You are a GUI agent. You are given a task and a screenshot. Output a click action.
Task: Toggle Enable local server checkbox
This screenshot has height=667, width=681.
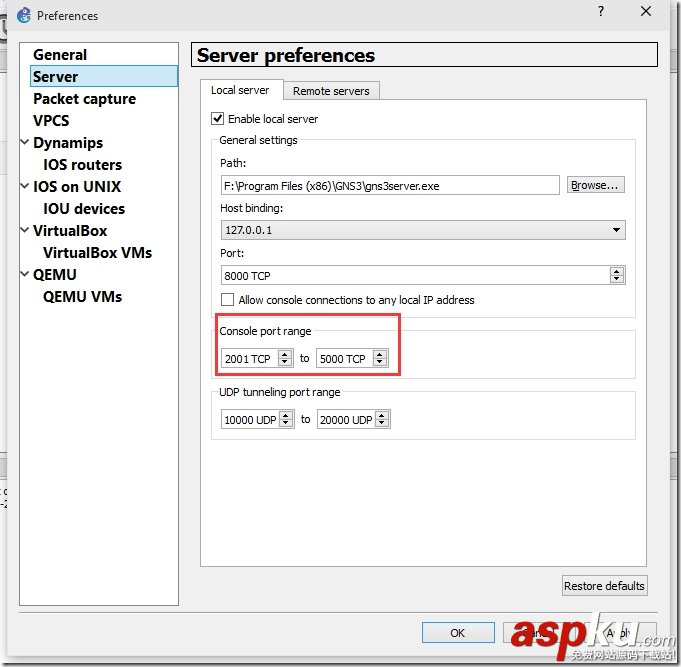pyautogui.click(x=218, y=119)
